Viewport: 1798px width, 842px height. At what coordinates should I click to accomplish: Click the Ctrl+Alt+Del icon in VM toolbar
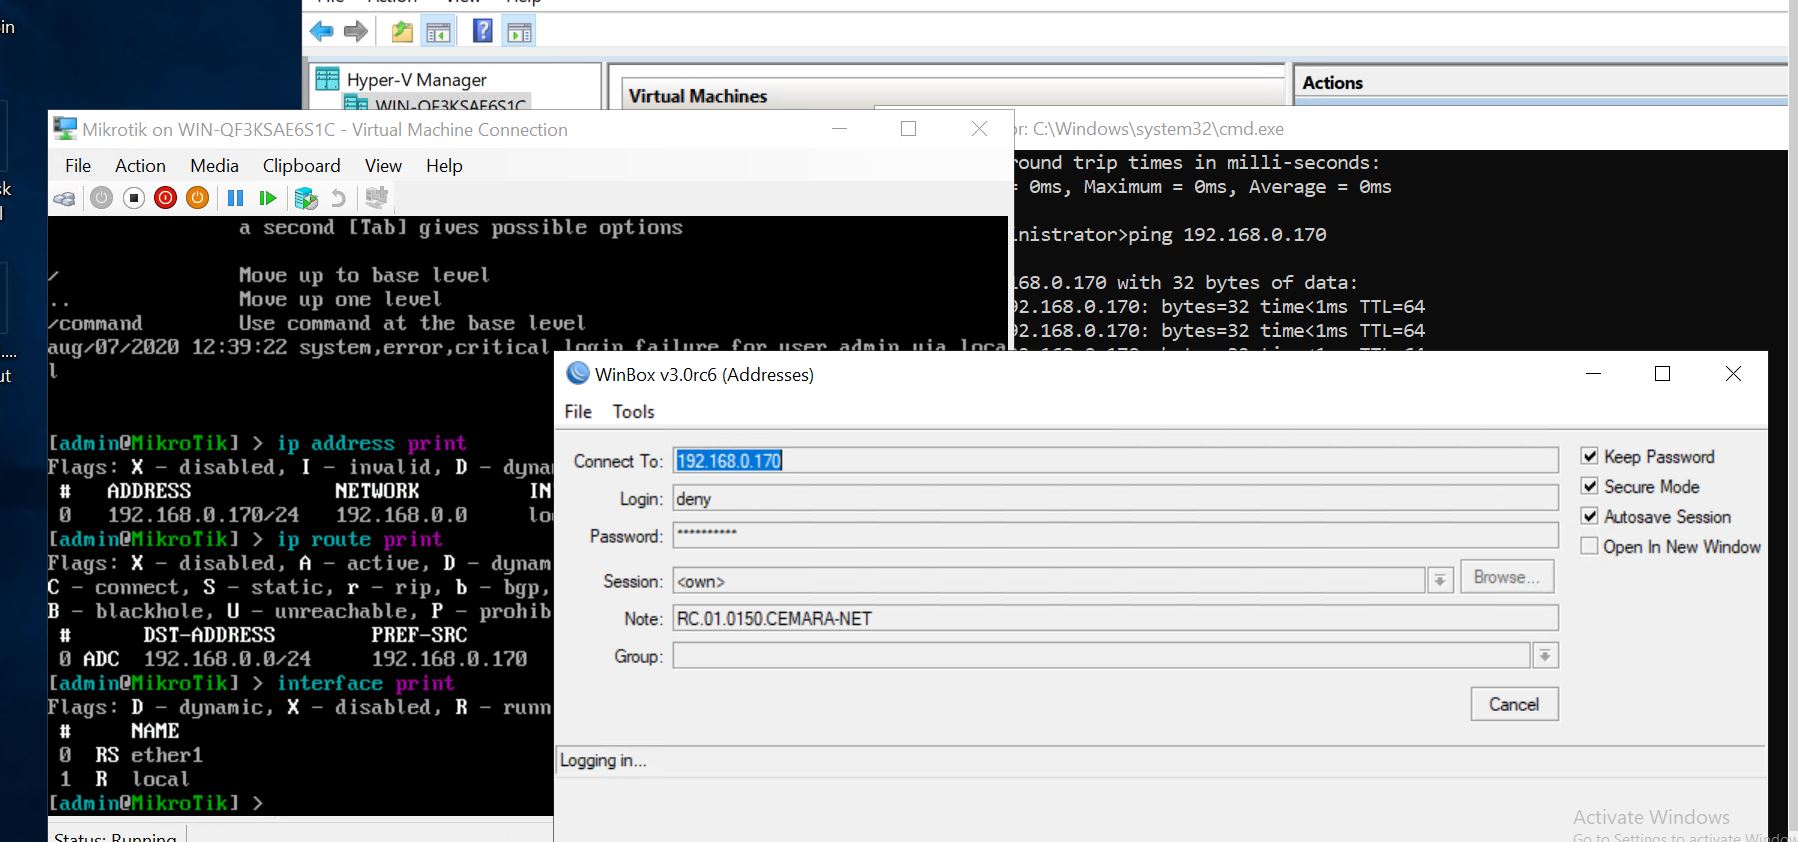tap(64, 198)
